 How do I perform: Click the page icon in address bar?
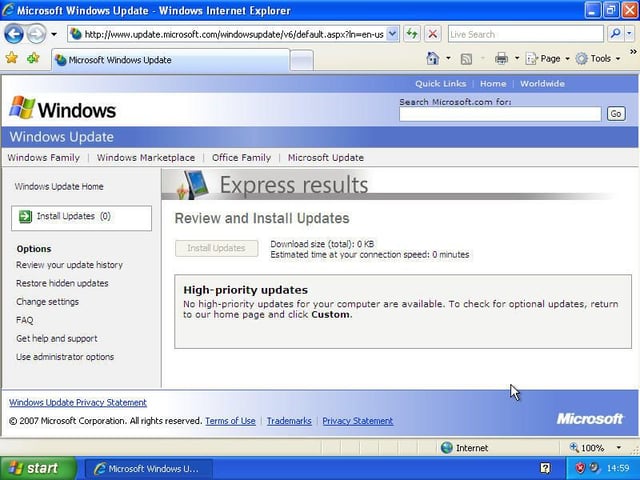(x=76, y=34)
